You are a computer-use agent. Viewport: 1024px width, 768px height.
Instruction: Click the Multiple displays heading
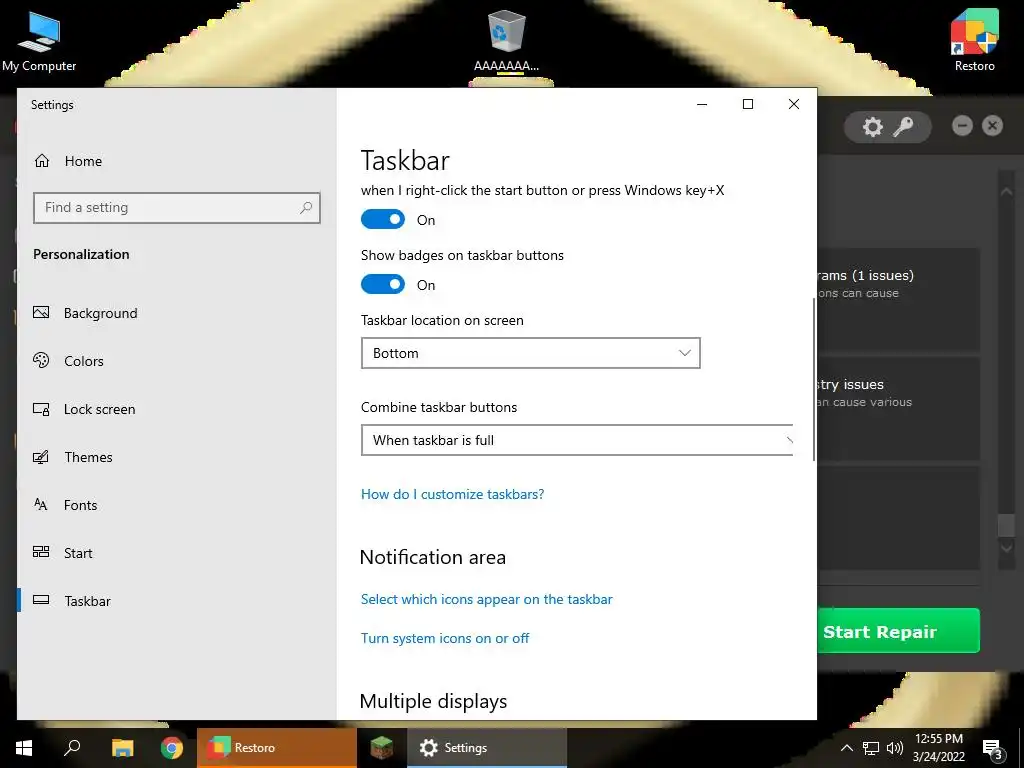[x=433, y=701]
